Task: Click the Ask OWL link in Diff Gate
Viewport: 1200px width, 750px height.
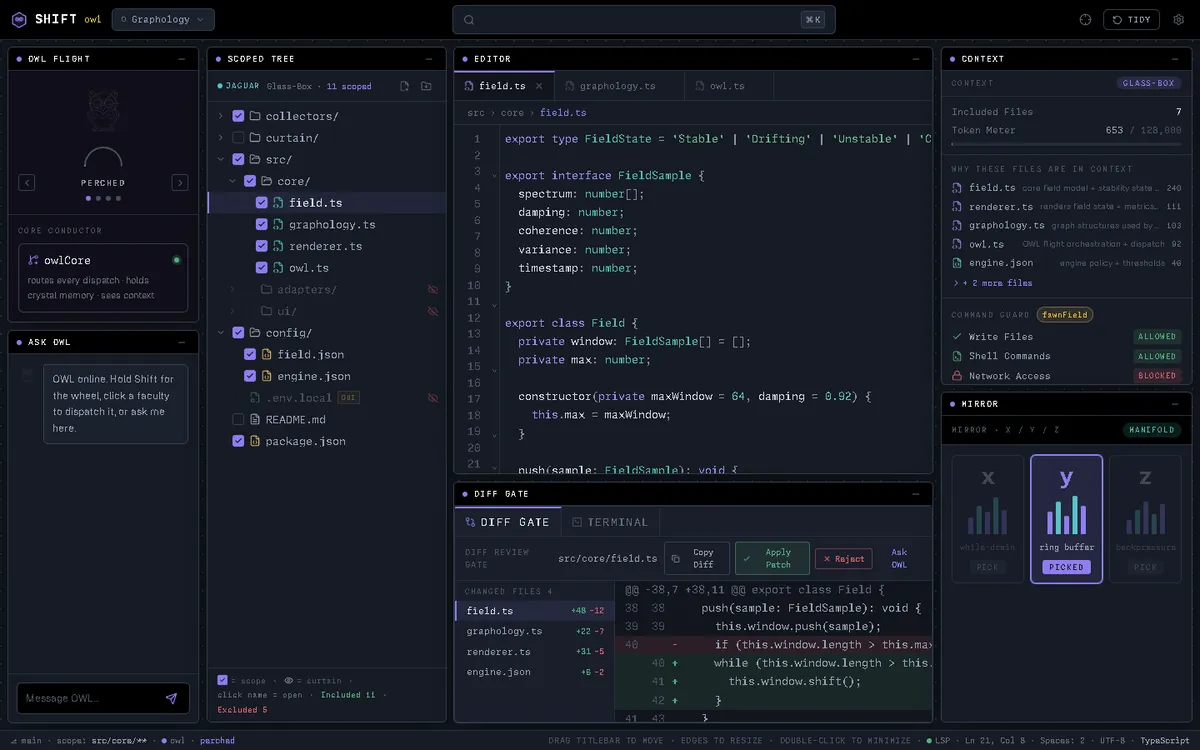Action: pos(899,558)
